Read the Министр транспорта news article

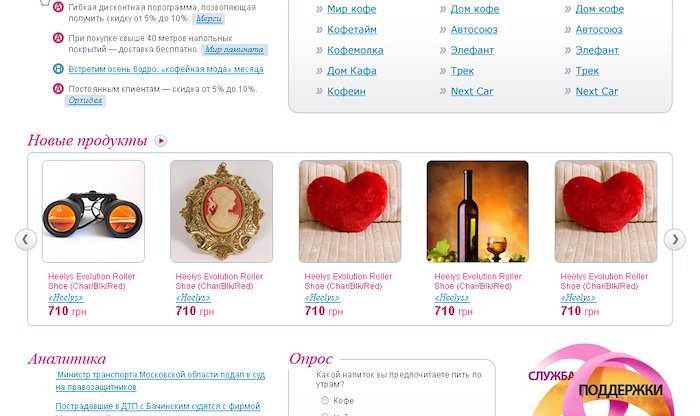pos(160,381)
